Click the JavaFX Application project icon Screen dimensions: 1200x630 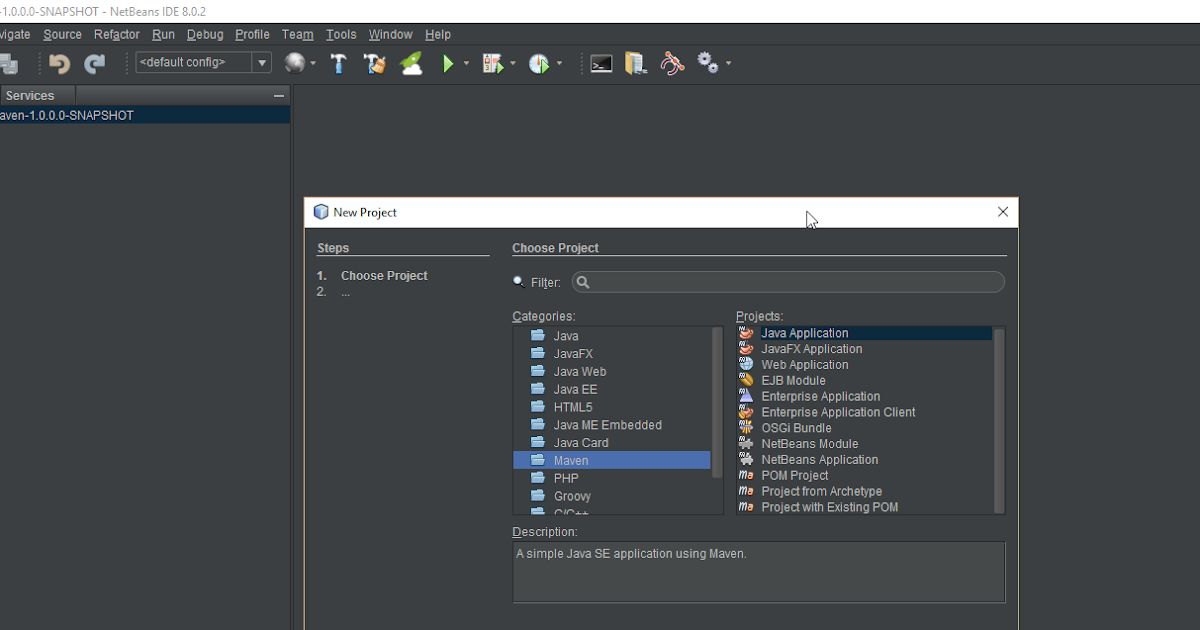(746, 349)
